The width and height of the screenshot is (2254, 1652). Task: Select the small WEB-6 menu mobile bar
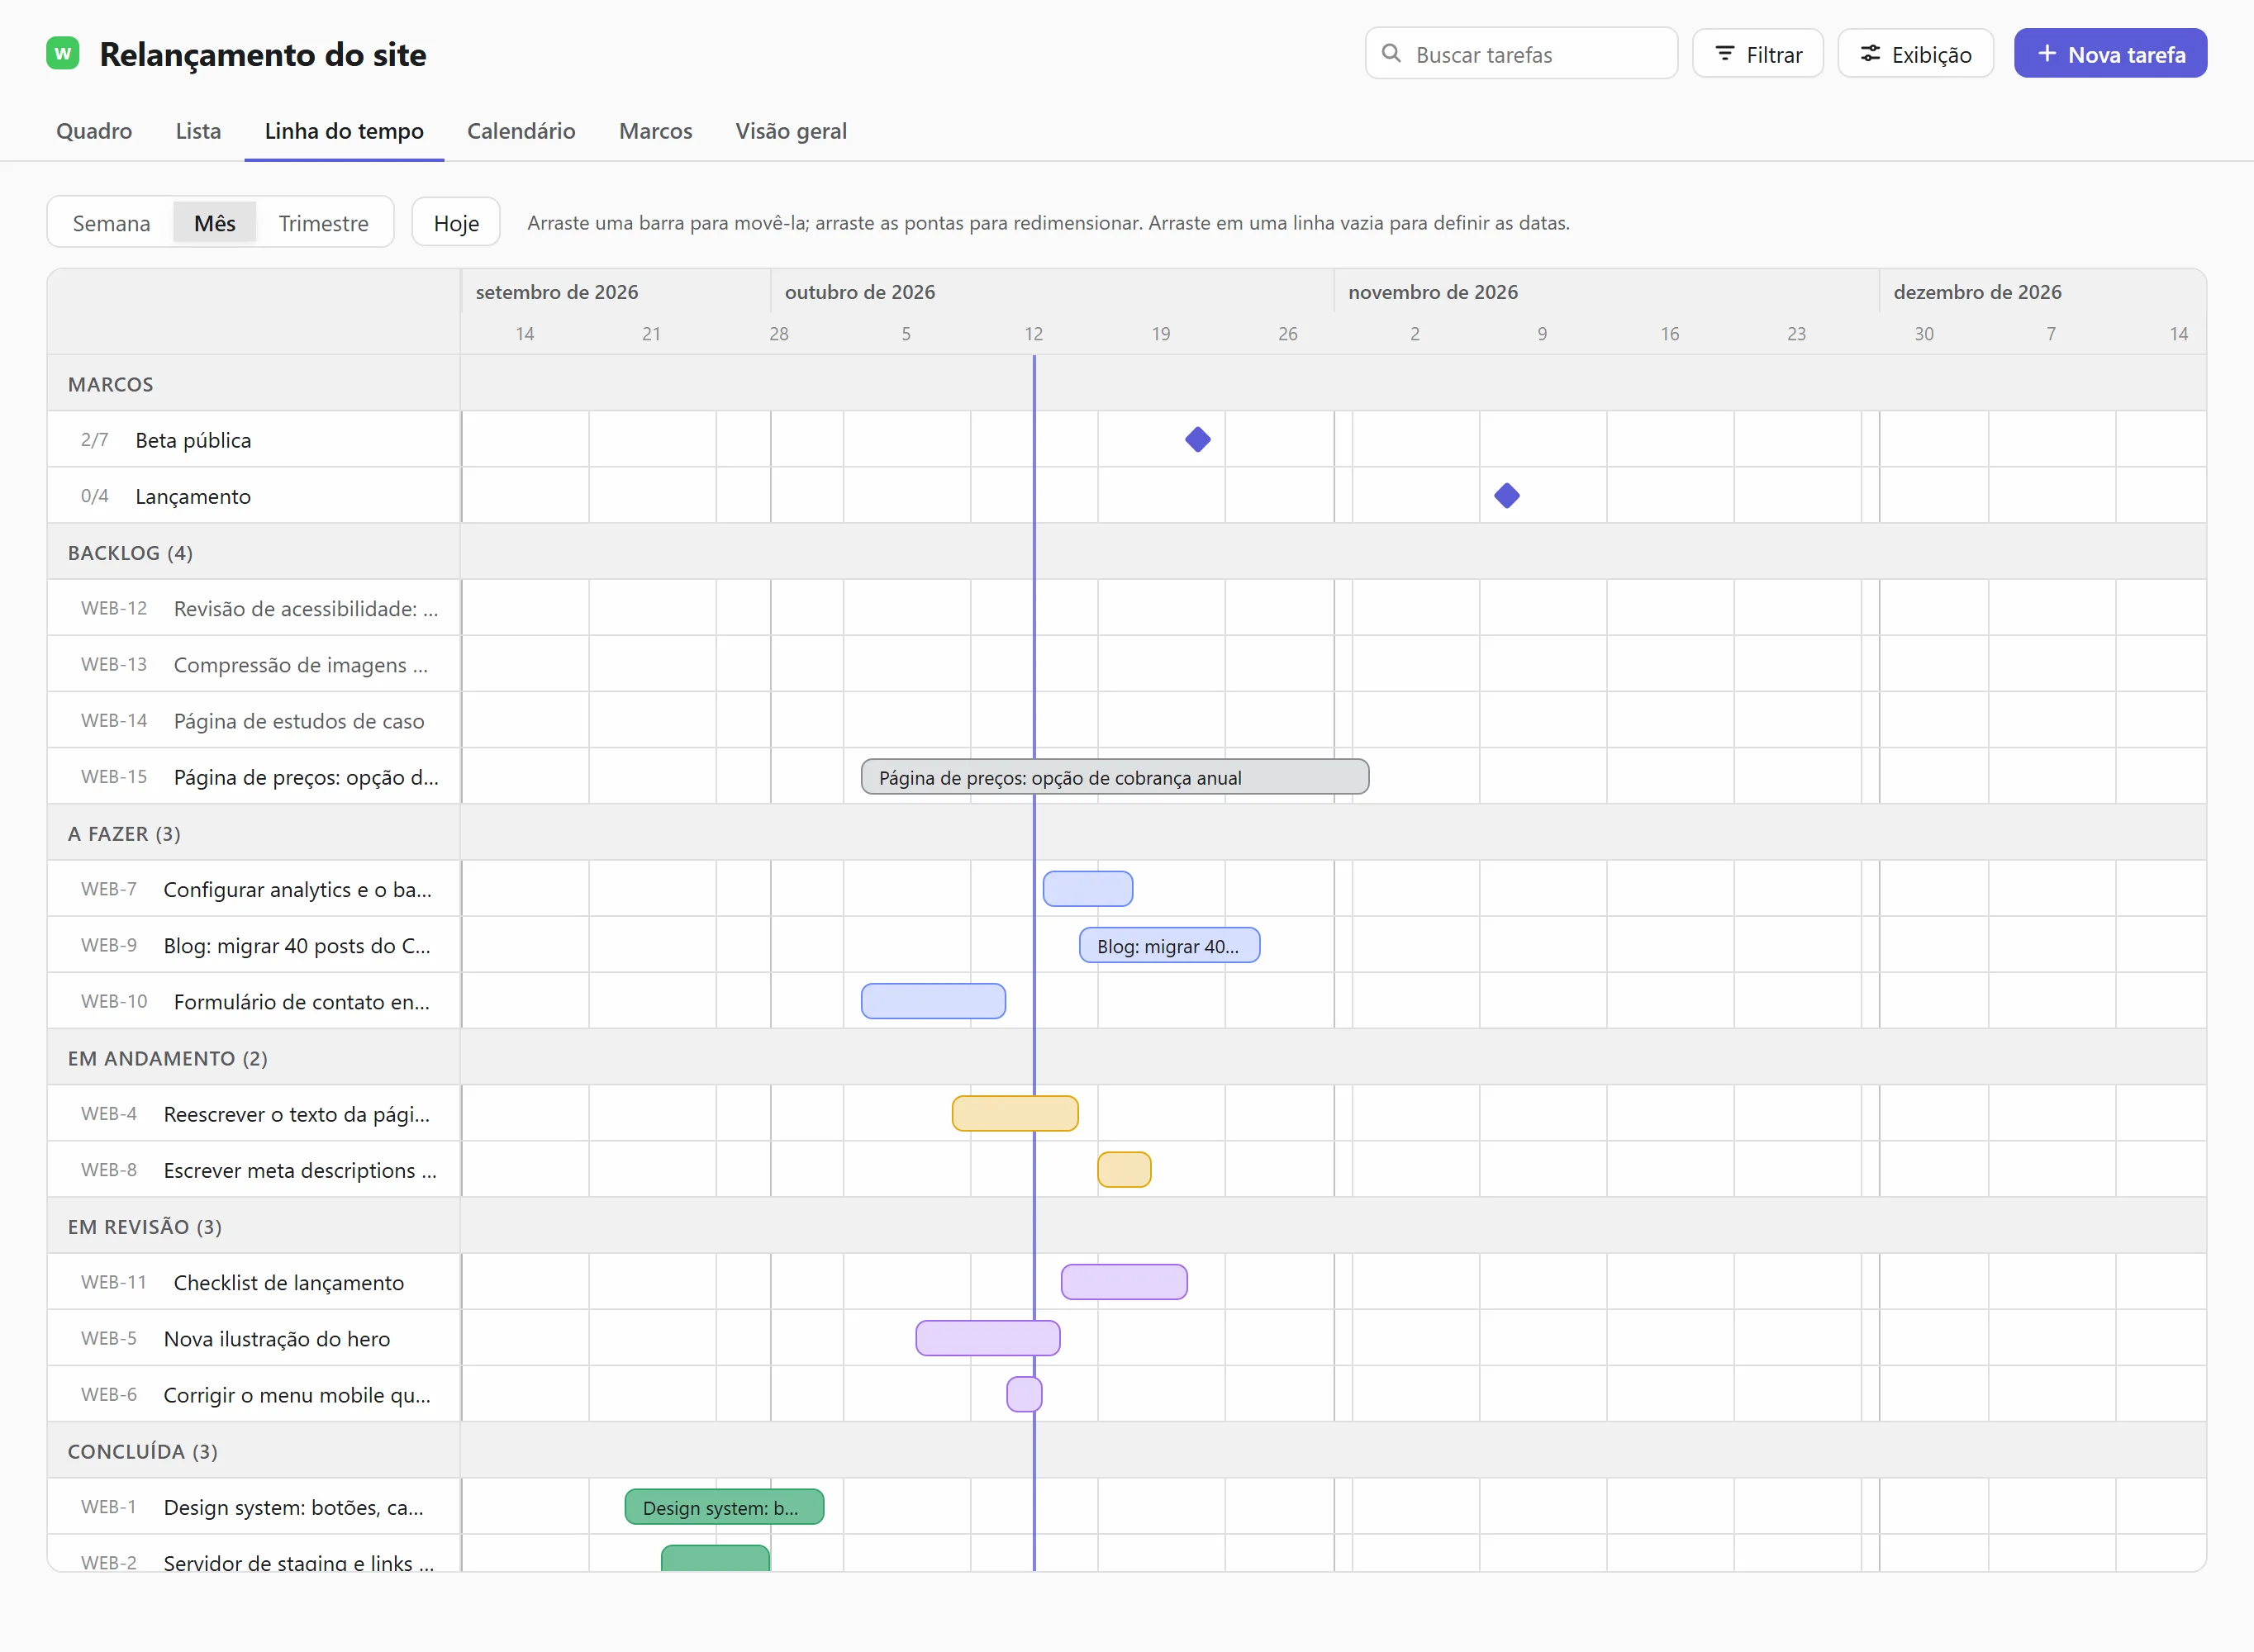1024,1394
